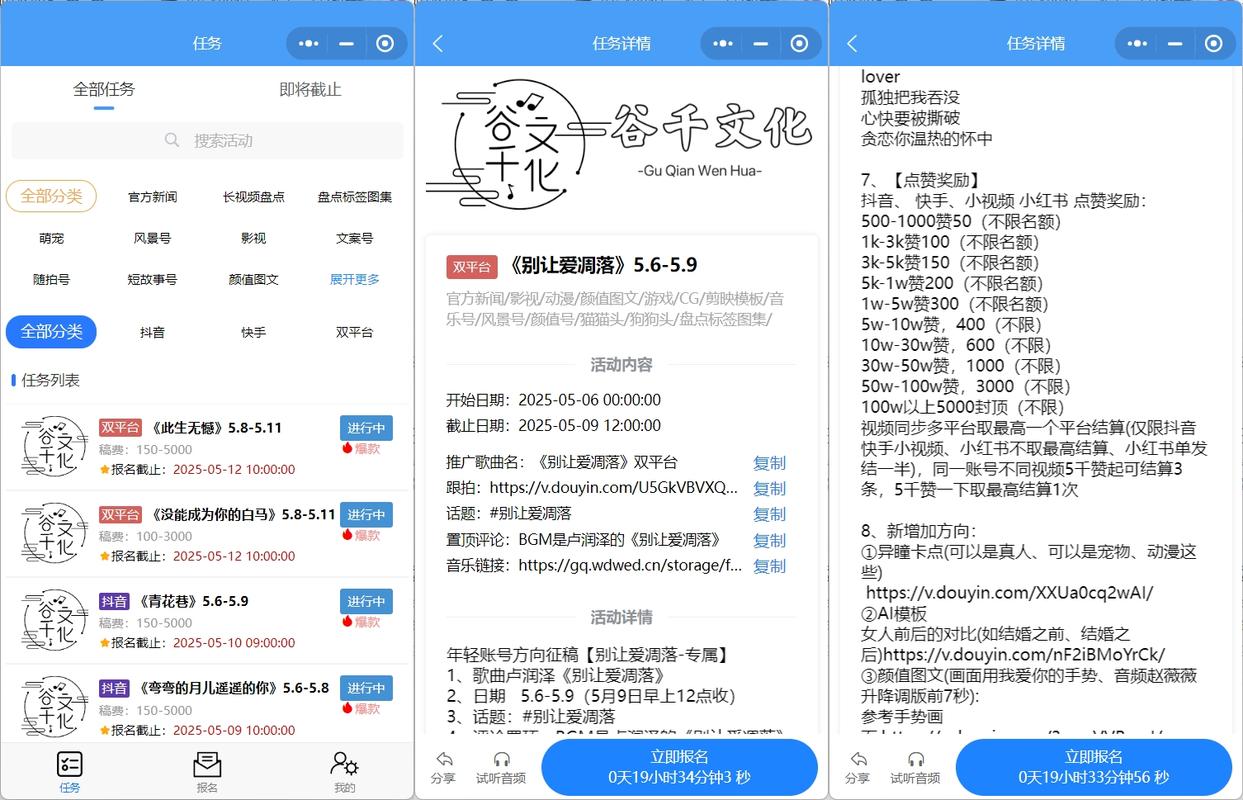Click the 抖音 tag on 《青花巷》 task
Viewport: 1243px width, 800px height.
click(x=115, y=601)
